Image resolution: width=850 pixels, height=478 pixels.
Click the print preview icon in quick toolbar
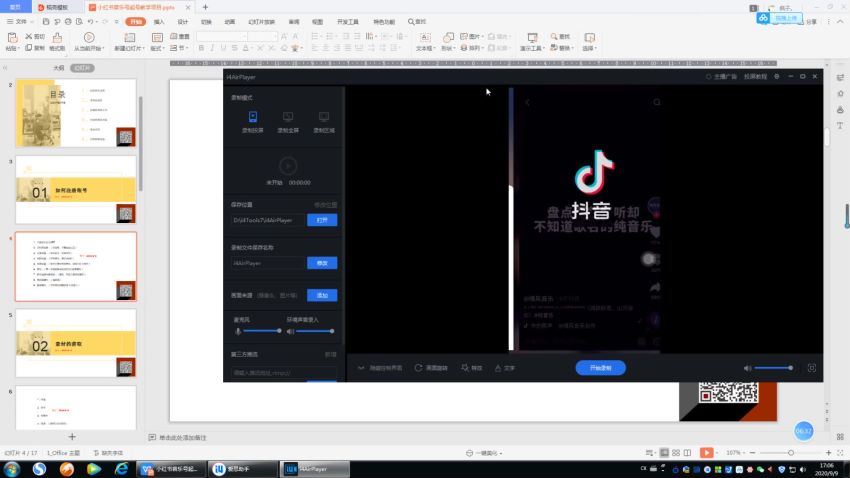pyautogui.click(x=79, y=22)
